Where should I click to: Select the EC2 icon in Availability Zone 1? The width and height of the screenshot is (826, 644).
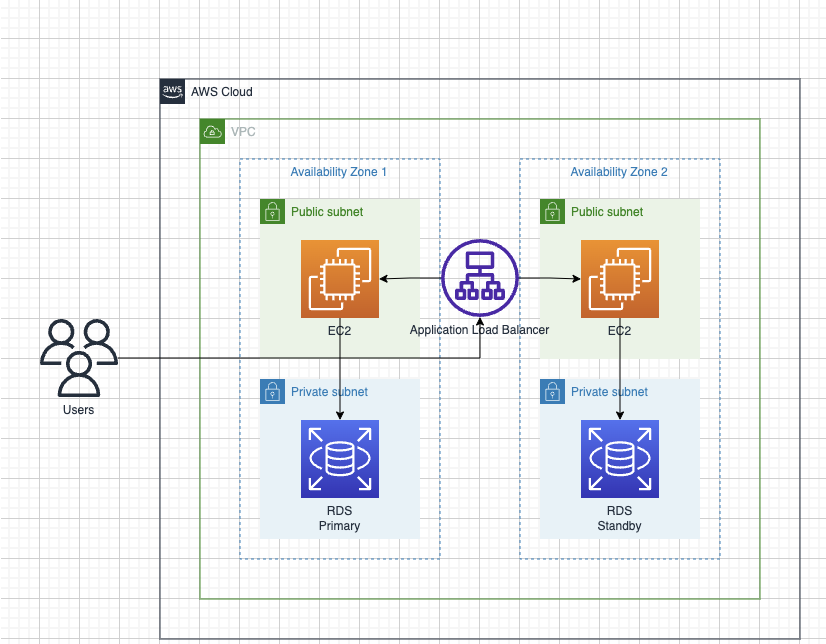pos(340,279)
